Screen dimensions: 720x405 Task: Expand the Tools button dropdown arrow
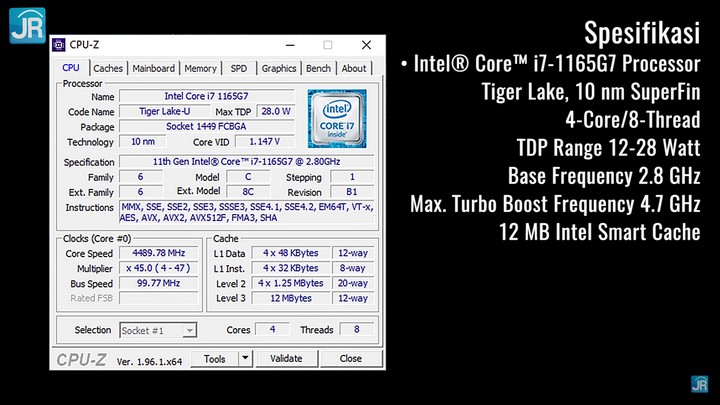coord(246,358)
